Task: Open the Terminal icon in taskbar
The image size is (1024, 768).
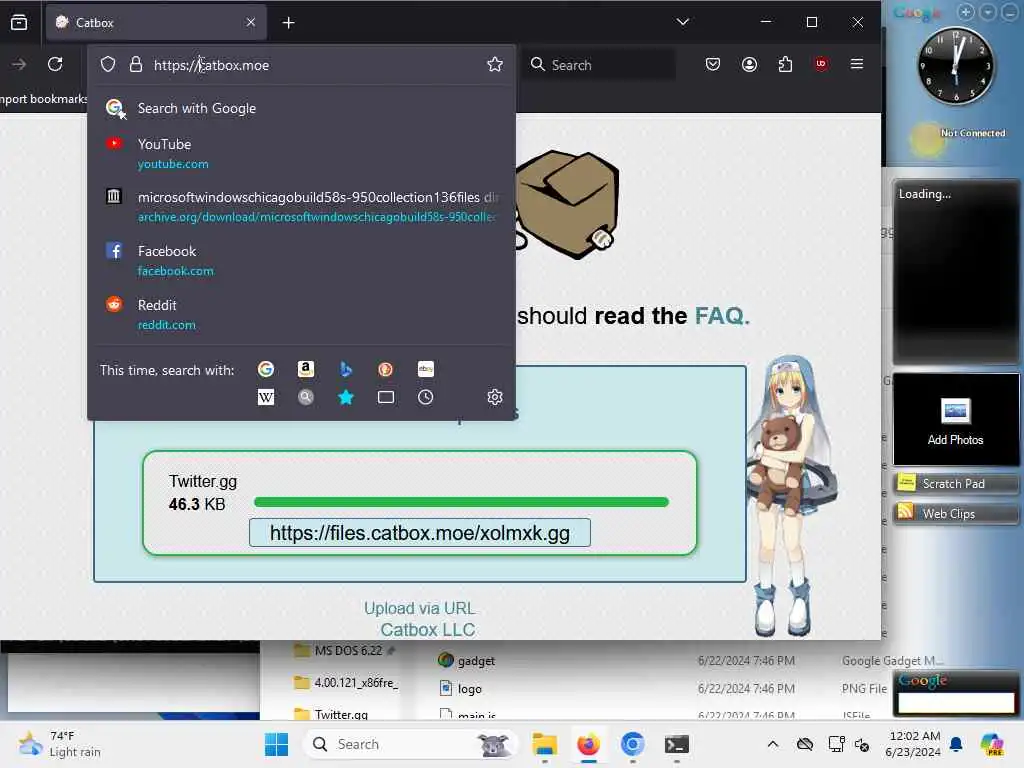Action: click(x=676, y=744)
